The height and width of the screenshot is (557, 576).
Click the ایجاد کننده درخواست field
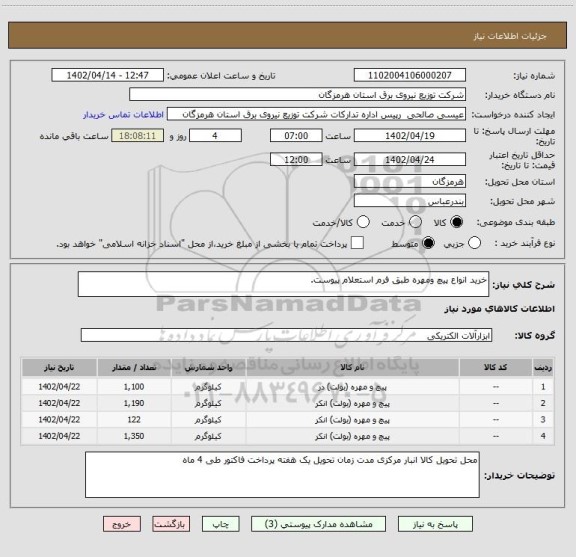click(316, 114)
